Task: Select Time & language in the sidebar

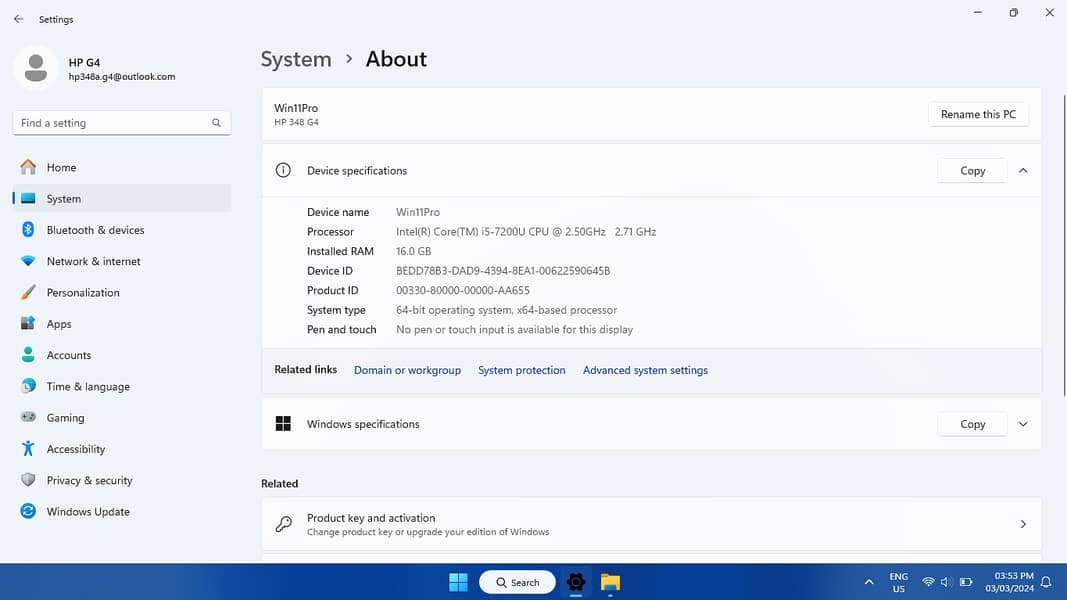Action: pyautogui.click(x=88, y=387)
